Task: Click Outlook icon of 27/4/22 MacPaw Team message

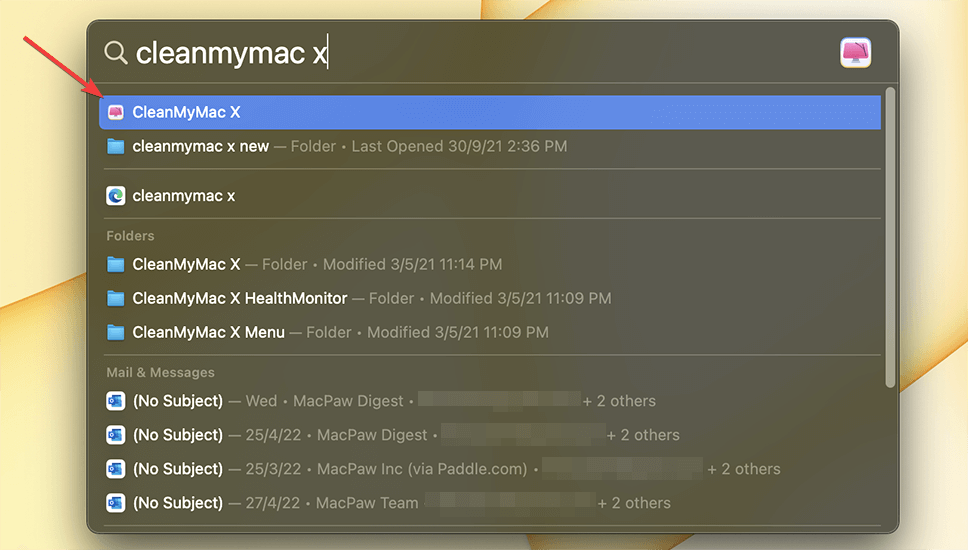Action: (115, 502)
